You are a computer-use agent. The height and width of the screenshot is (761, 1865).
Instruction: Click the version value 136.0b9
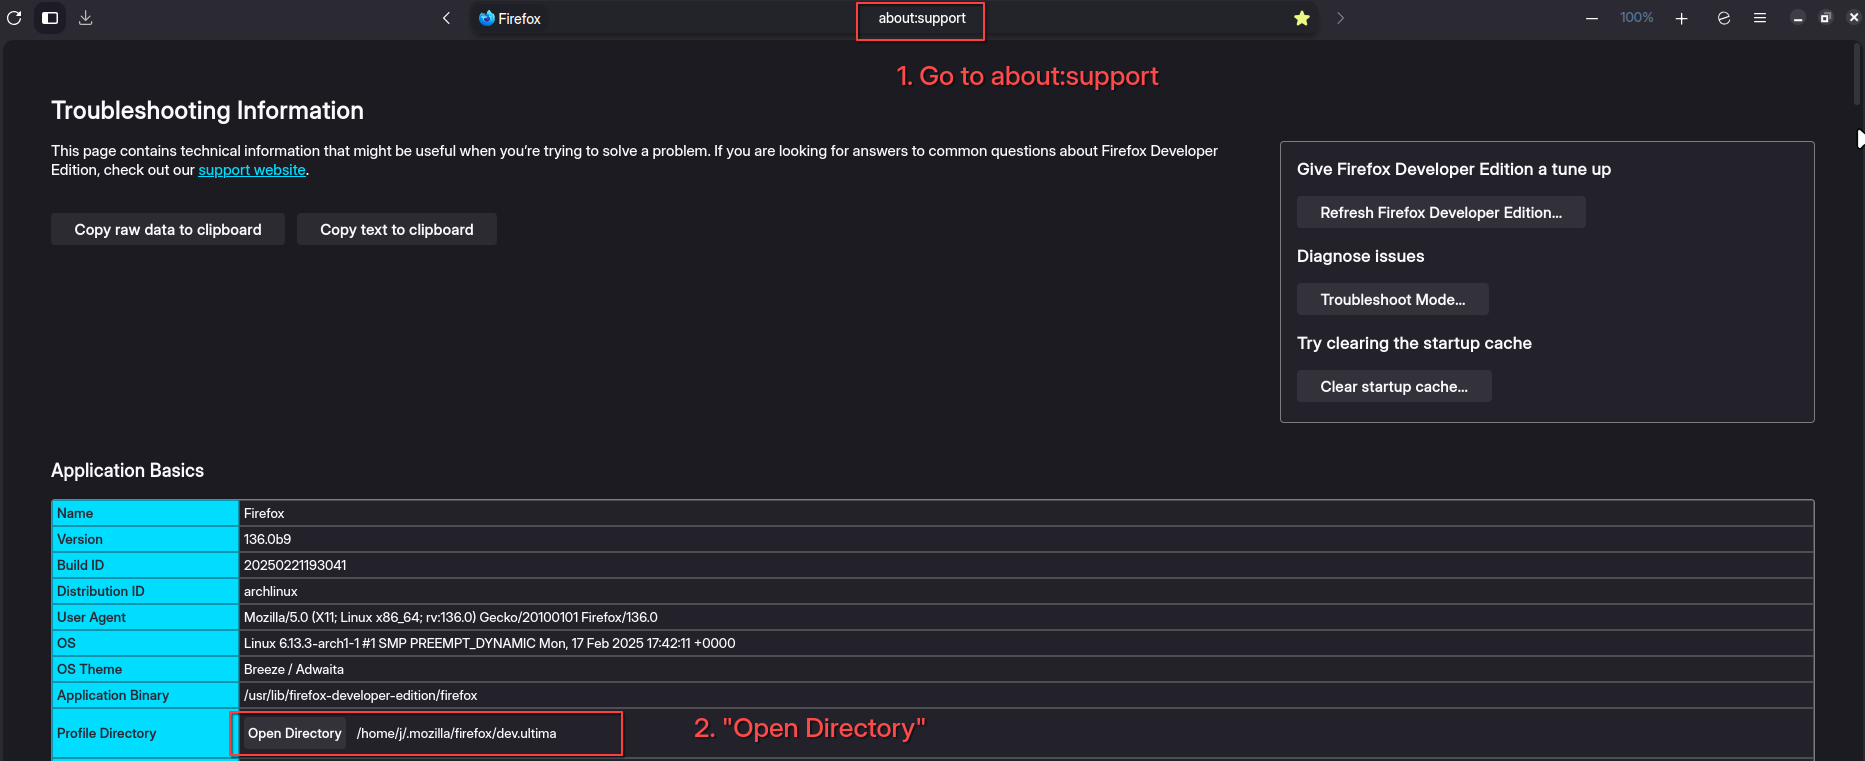point(268,539)
